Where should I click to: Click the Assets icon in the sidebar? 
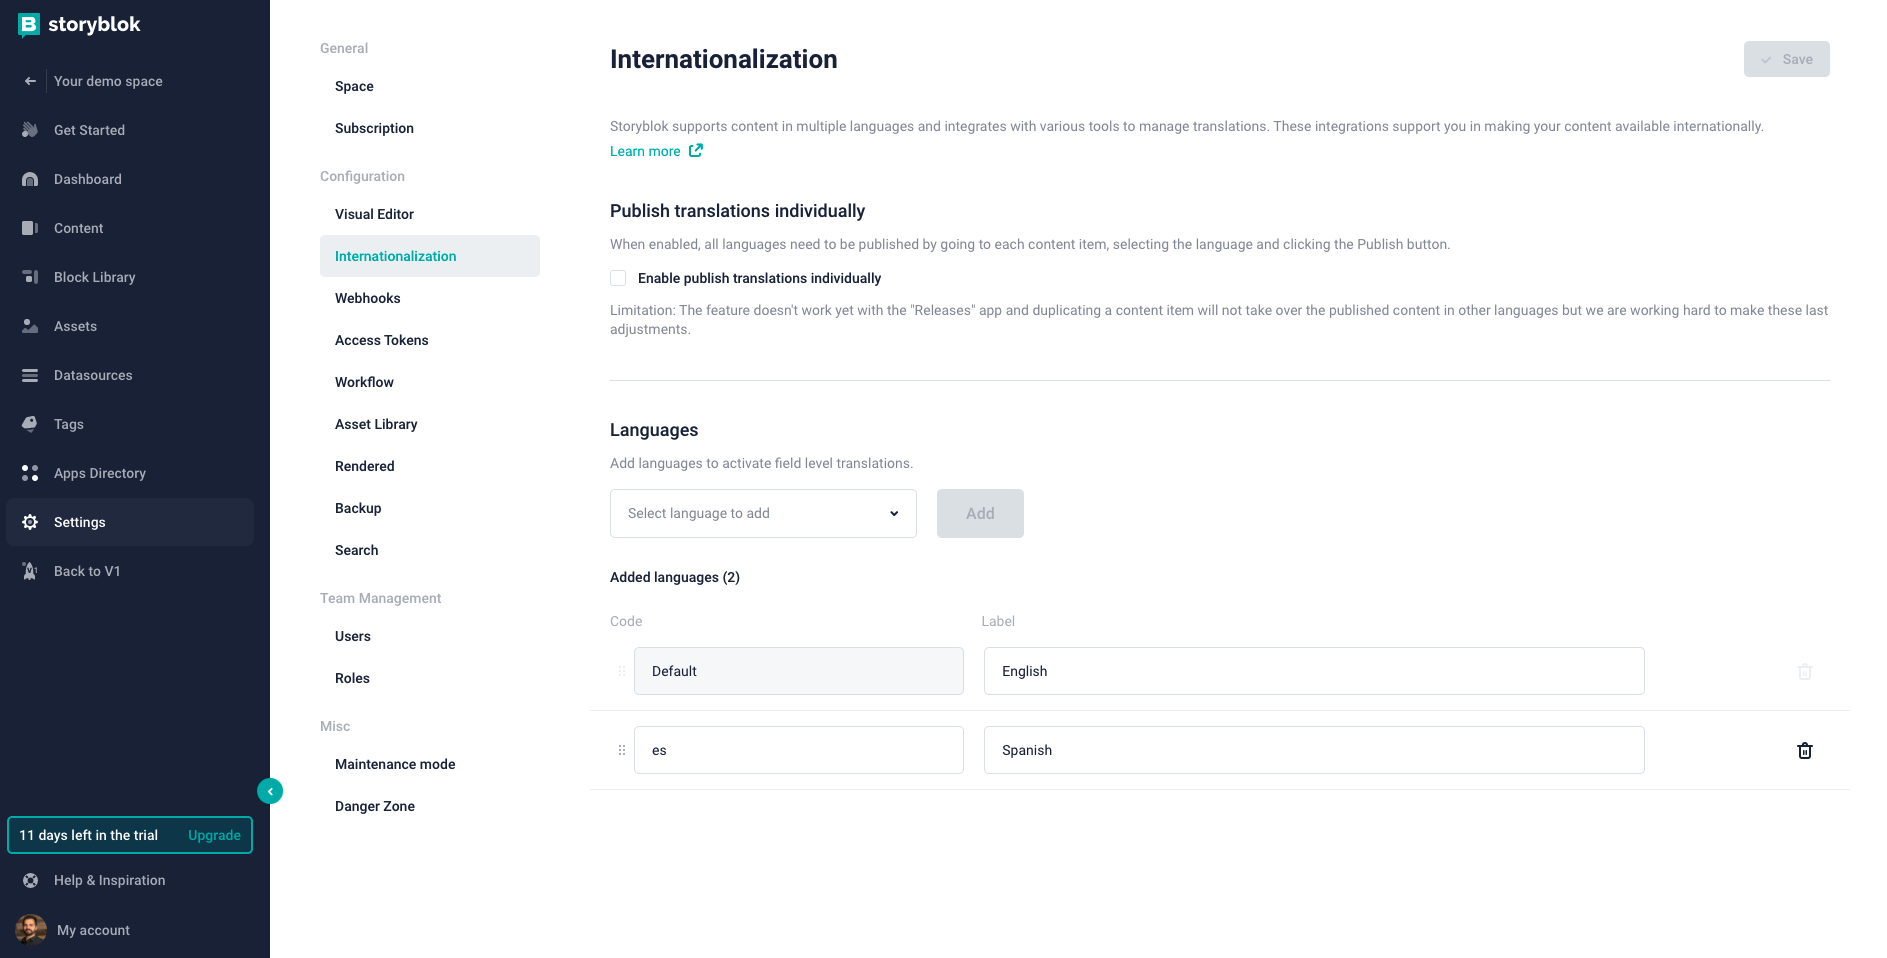[x=30, y=326]
